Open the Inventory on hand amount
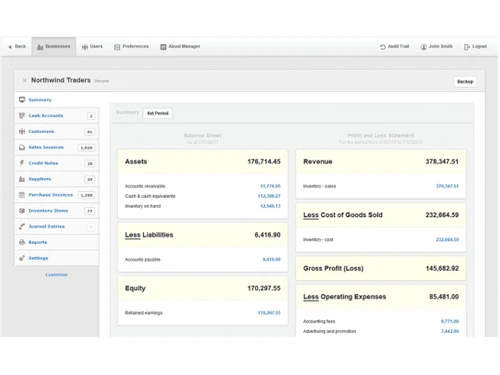Image resolution: width=500 pixels, height=375 pixels. pyautogui.click(x=270, y=206)
